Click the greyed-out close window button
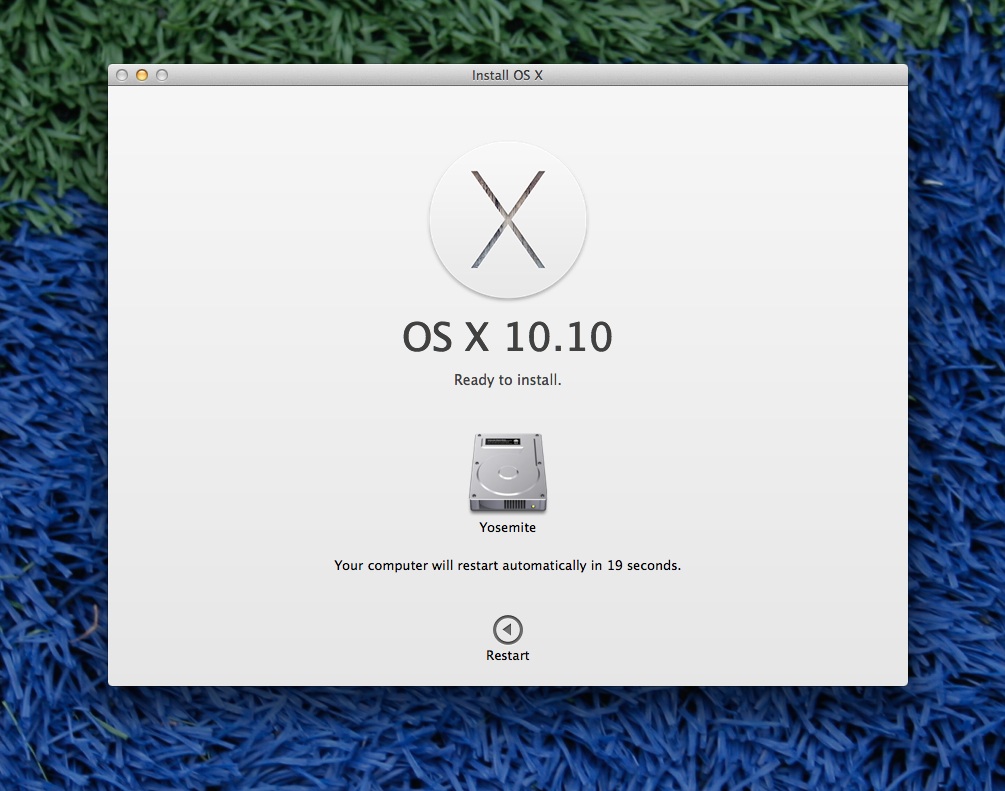1005x791 pixels. pyautogui.click(x=122, y=75)
